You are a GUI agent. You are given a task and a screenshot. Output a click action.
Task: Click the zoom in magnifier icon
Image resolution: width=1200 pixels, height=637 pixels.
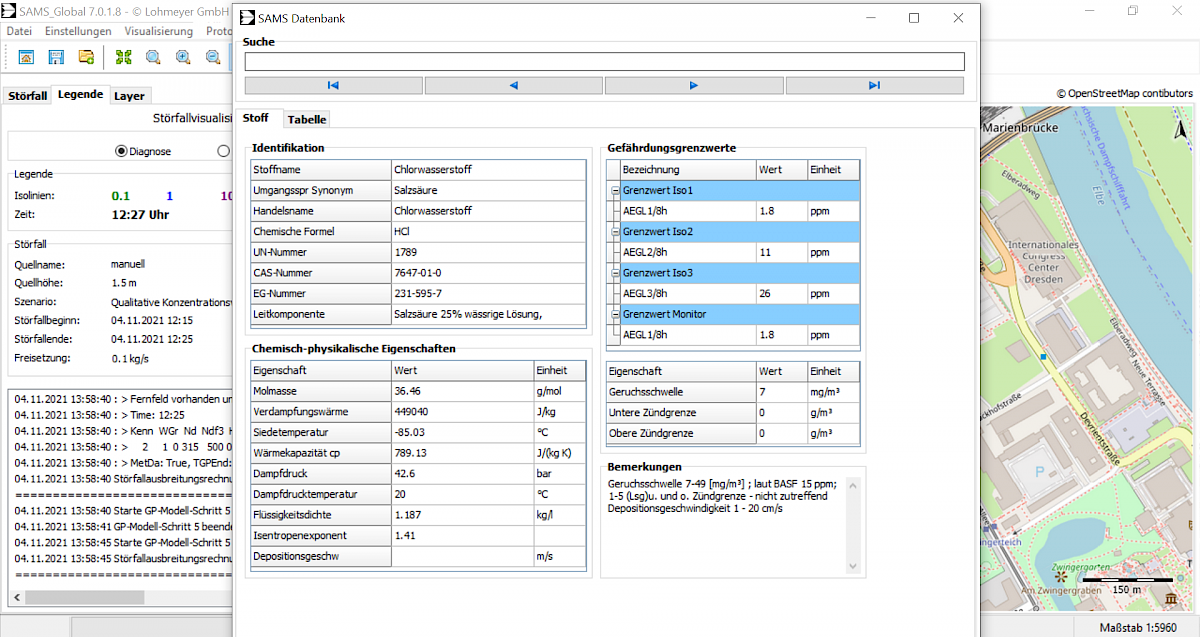(183, 57)
